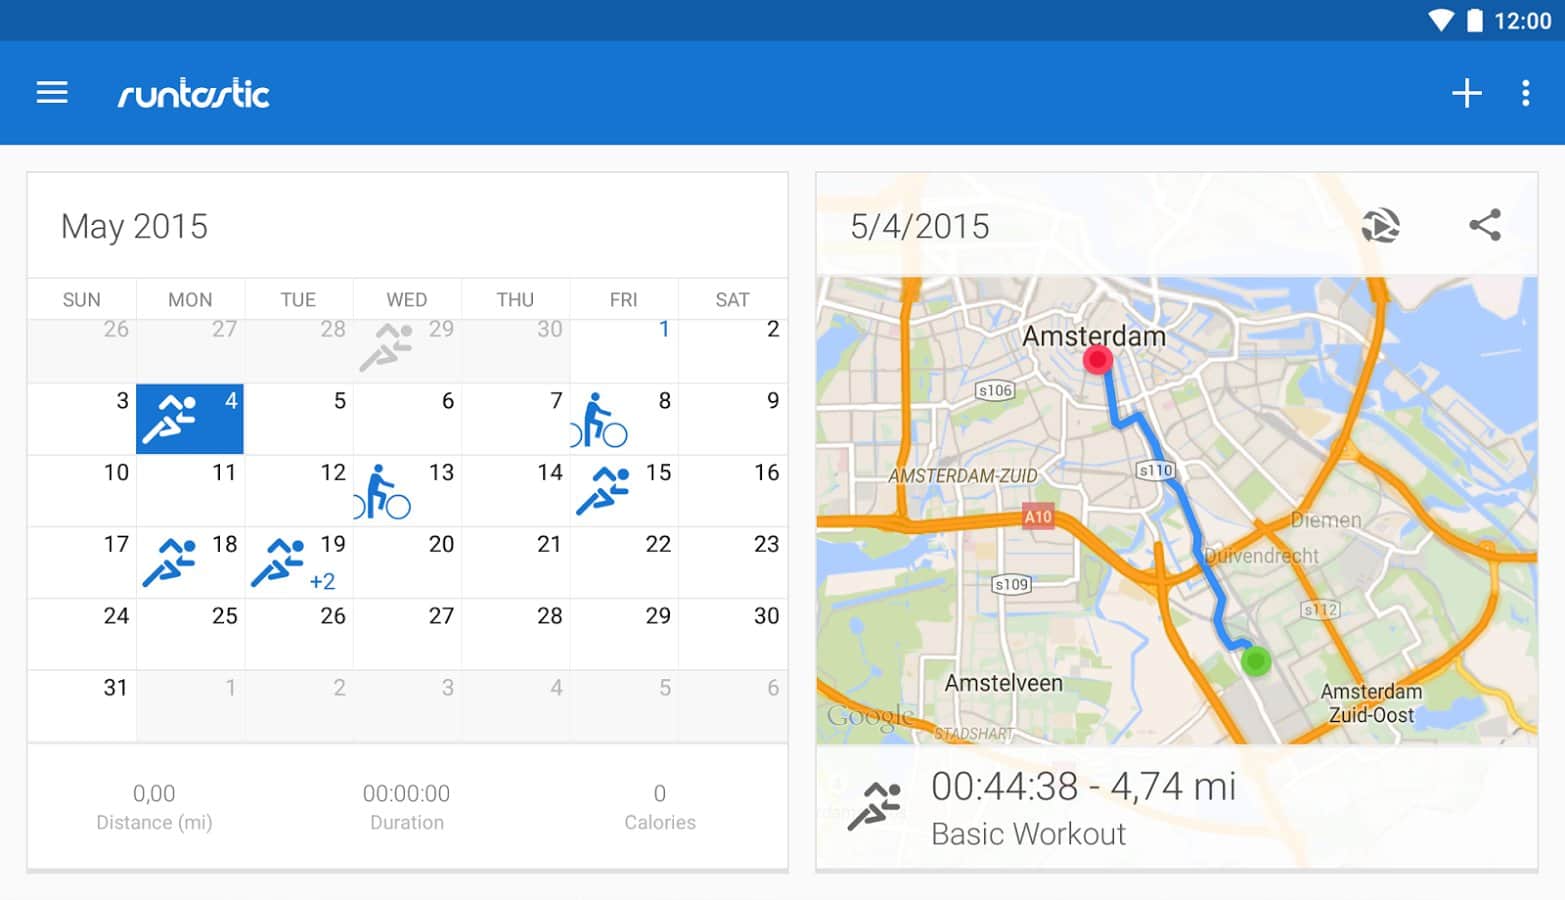Select May 31 in the calendar
The image size is (1565, 900).
point(82,705)
